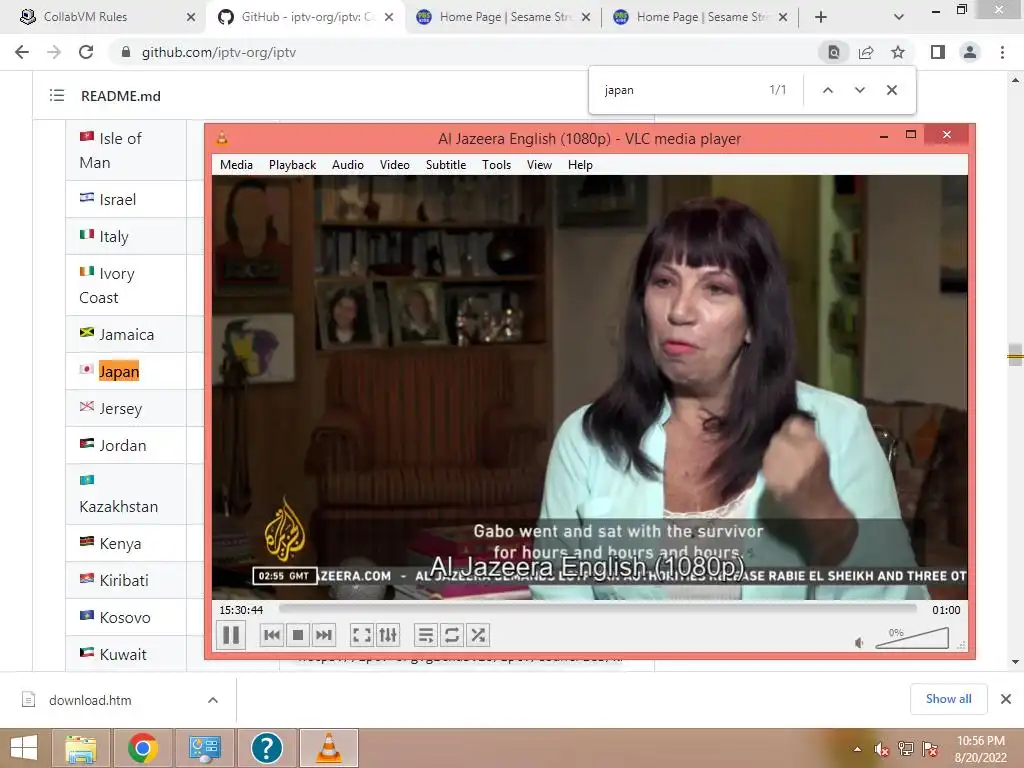Screen dimensions: 1024x768
Task: Go back in Chrome
Action: click(x=22, y=52)
